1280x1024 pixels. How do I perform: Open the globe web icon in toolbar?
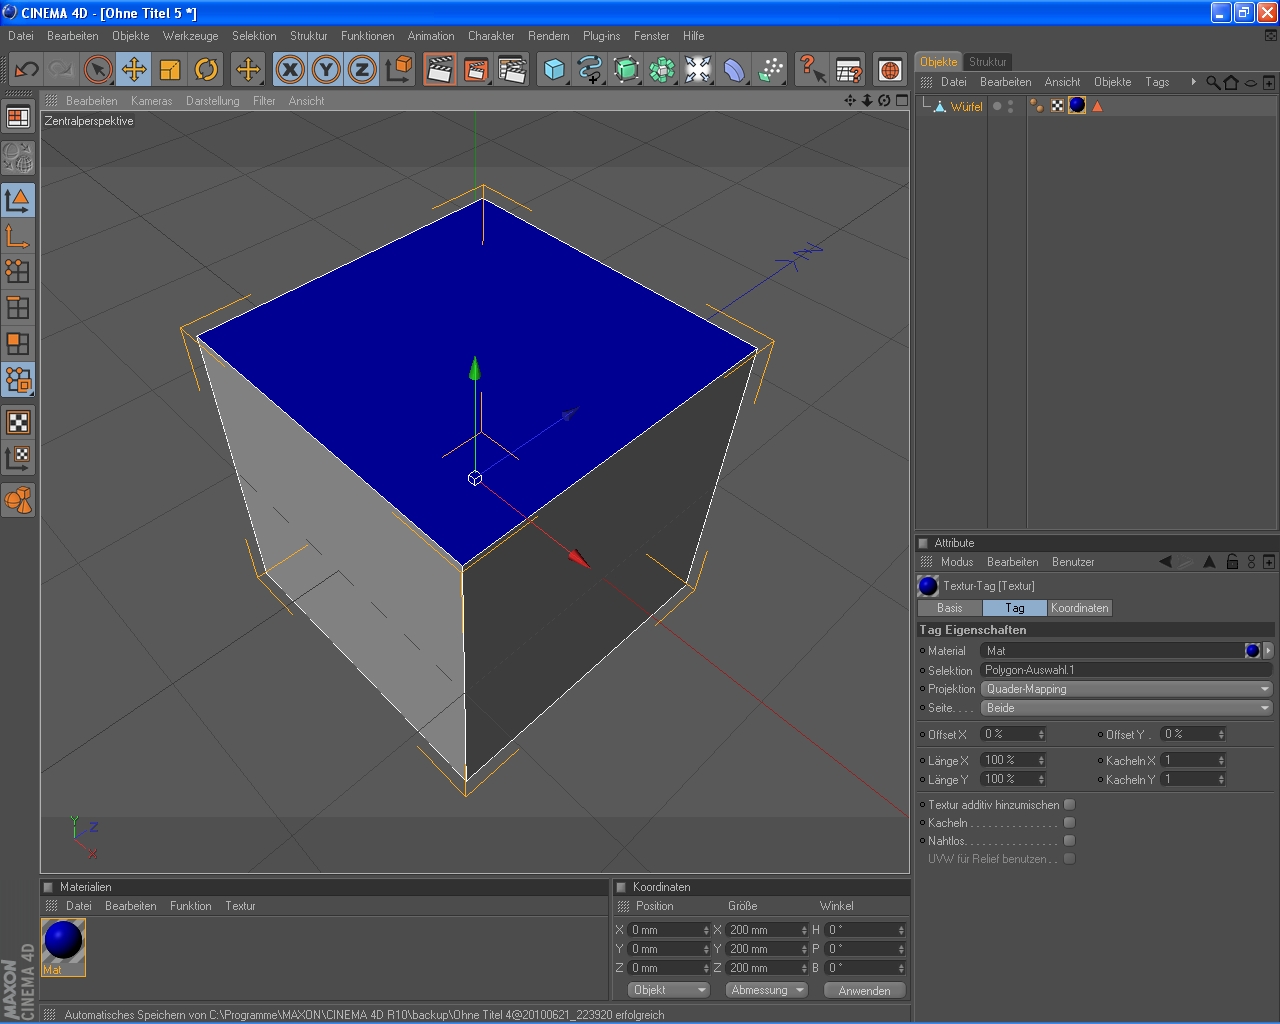890,69
